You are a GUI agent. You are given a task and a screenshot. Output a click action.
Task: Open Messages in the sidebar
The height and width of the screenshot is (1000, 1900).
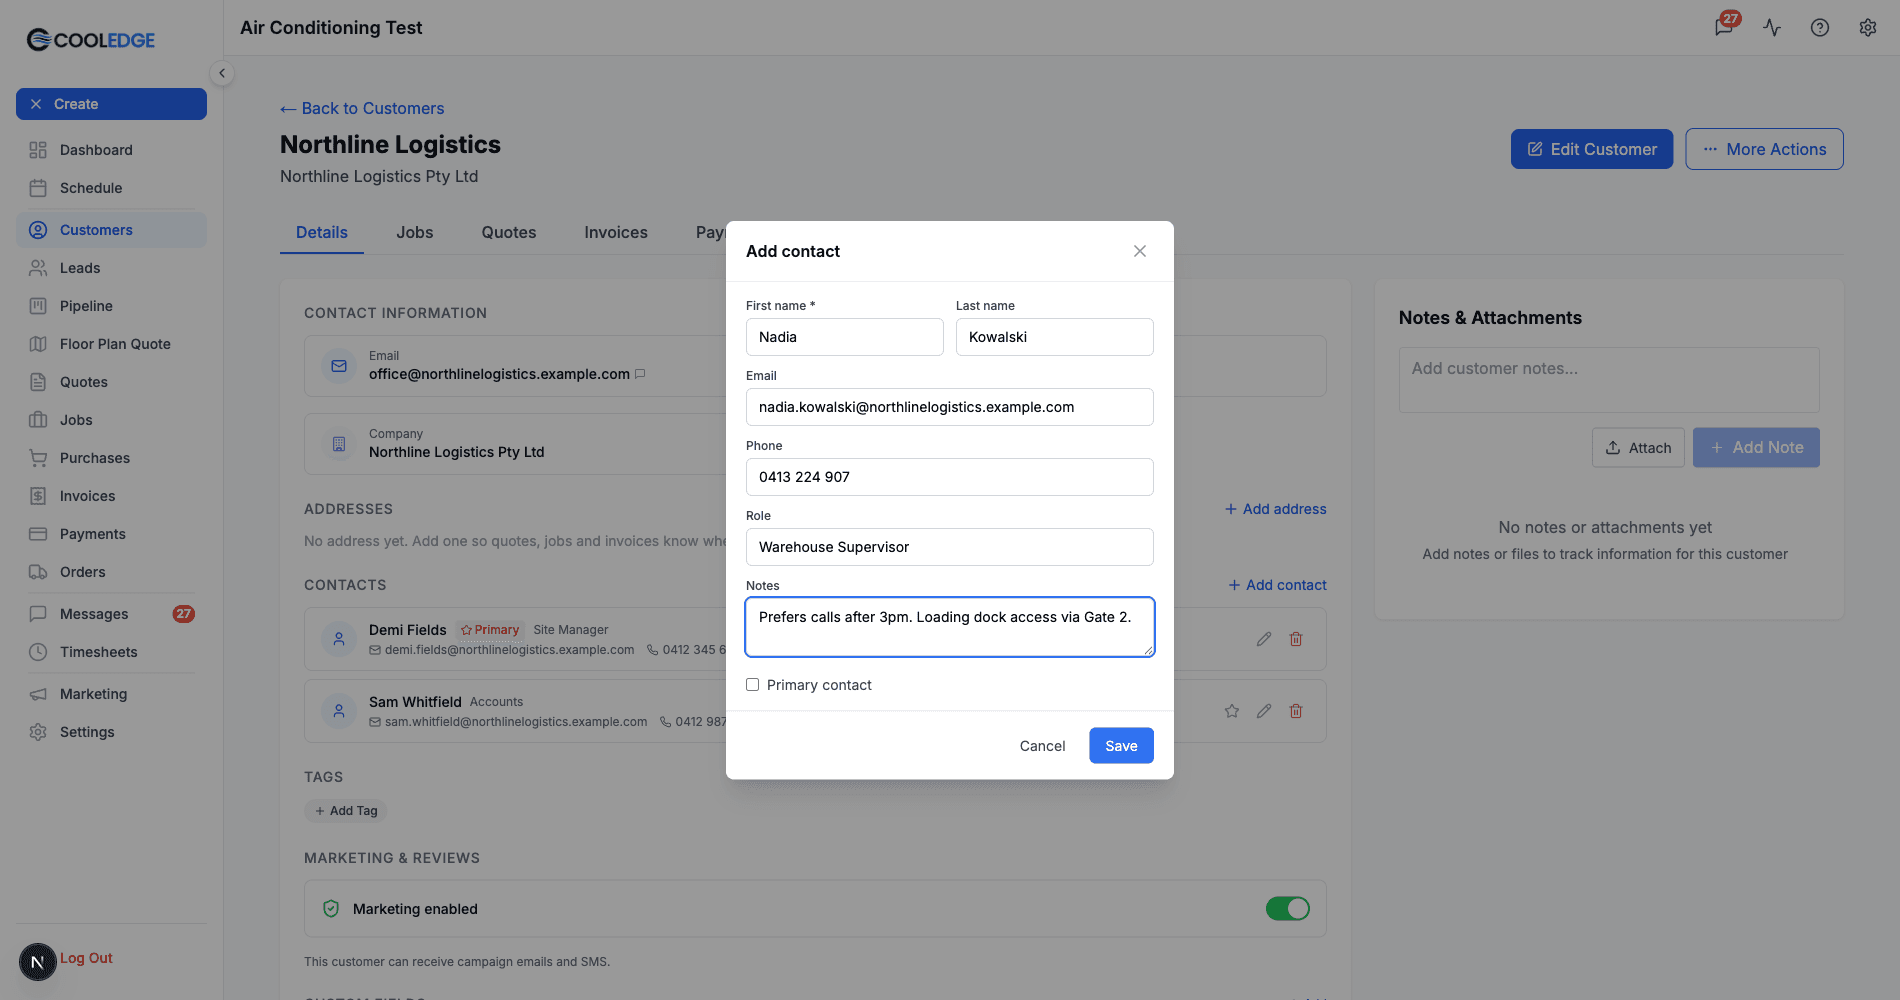[111, 614]
